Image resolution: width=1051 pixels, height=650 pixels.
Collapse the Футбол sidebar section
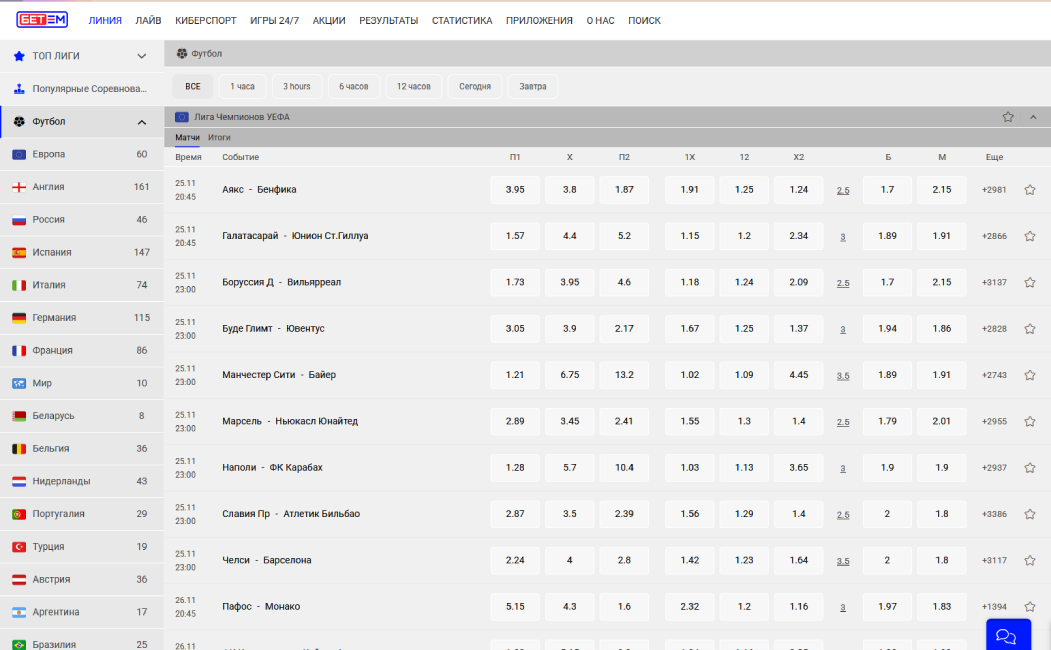point(141,122)
